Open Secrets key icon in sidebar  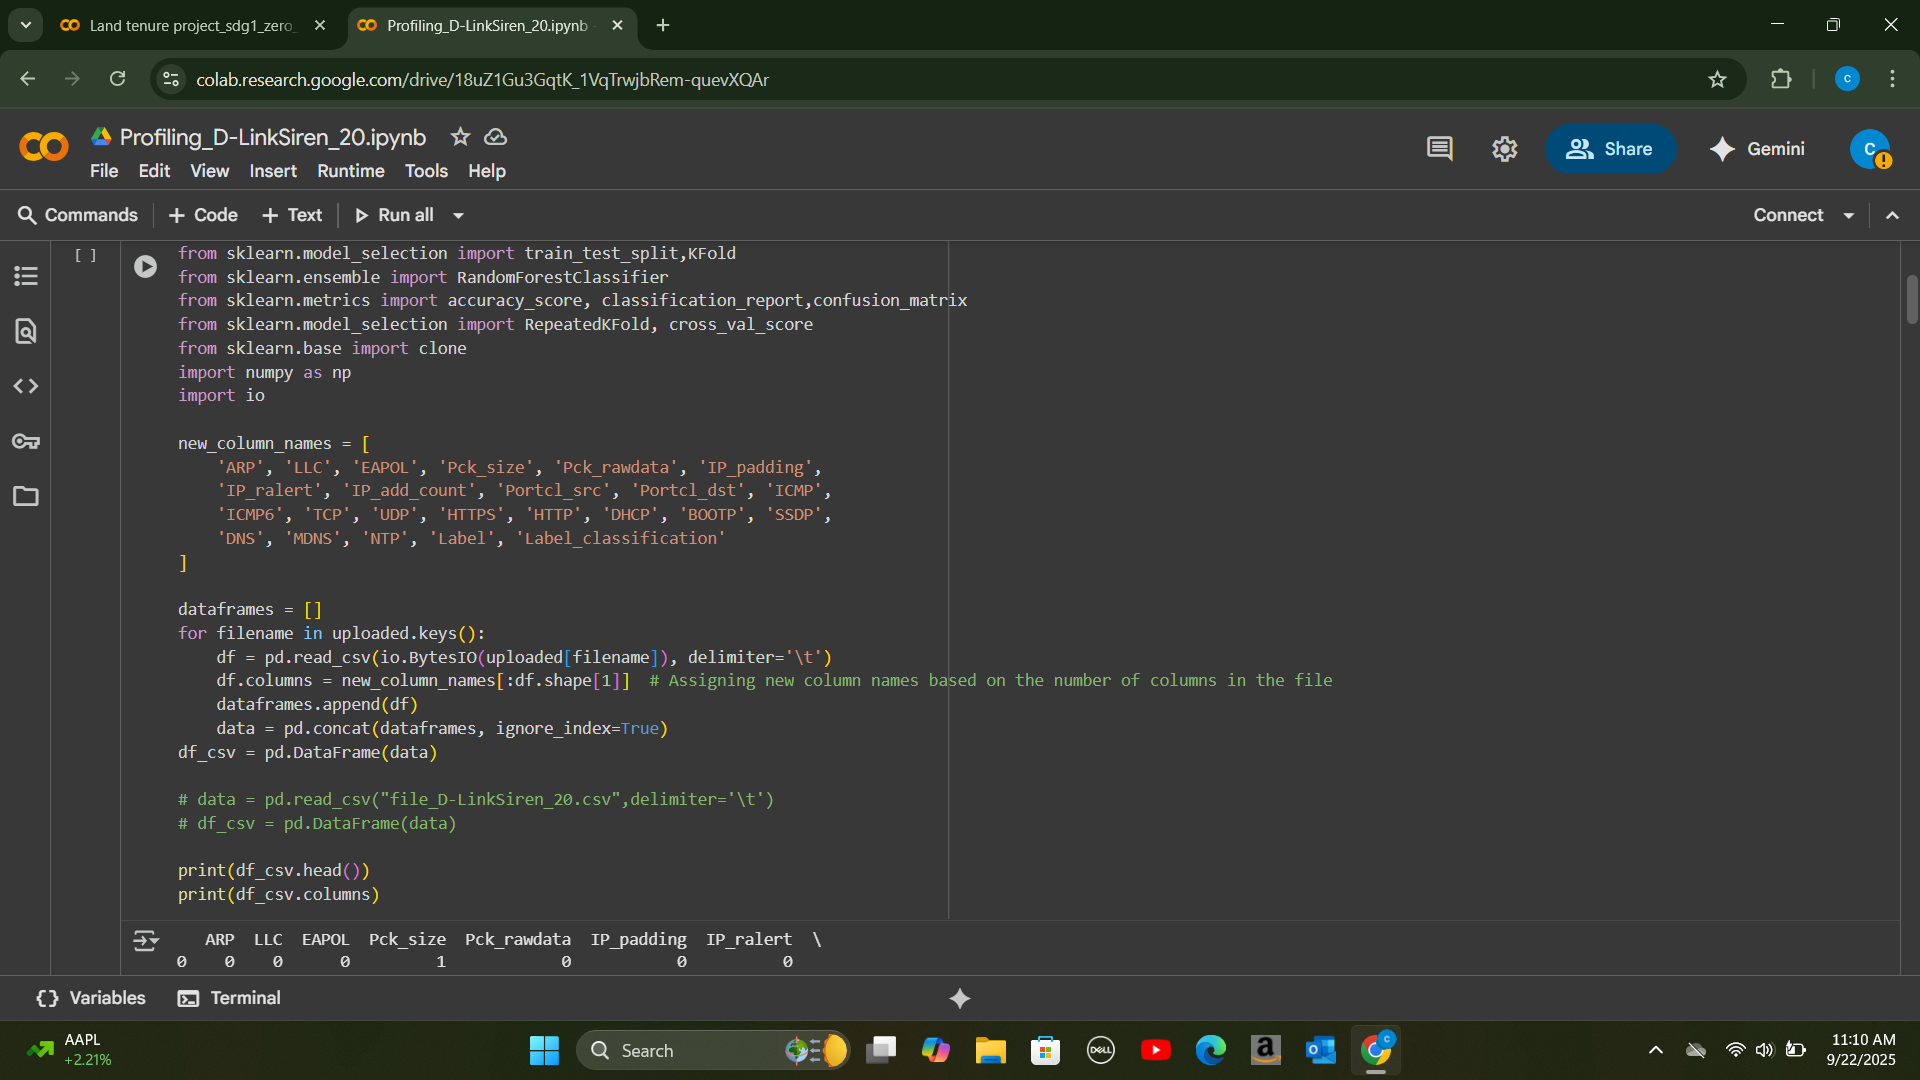pyautogui.click(x=26, y=441)
